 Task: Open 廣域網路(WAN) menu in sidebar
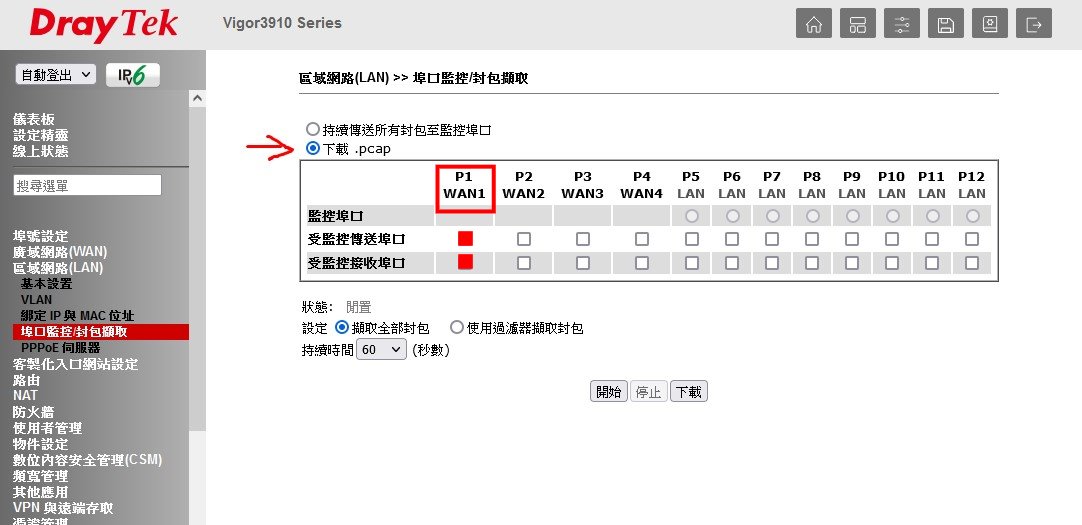click(60, 252)
